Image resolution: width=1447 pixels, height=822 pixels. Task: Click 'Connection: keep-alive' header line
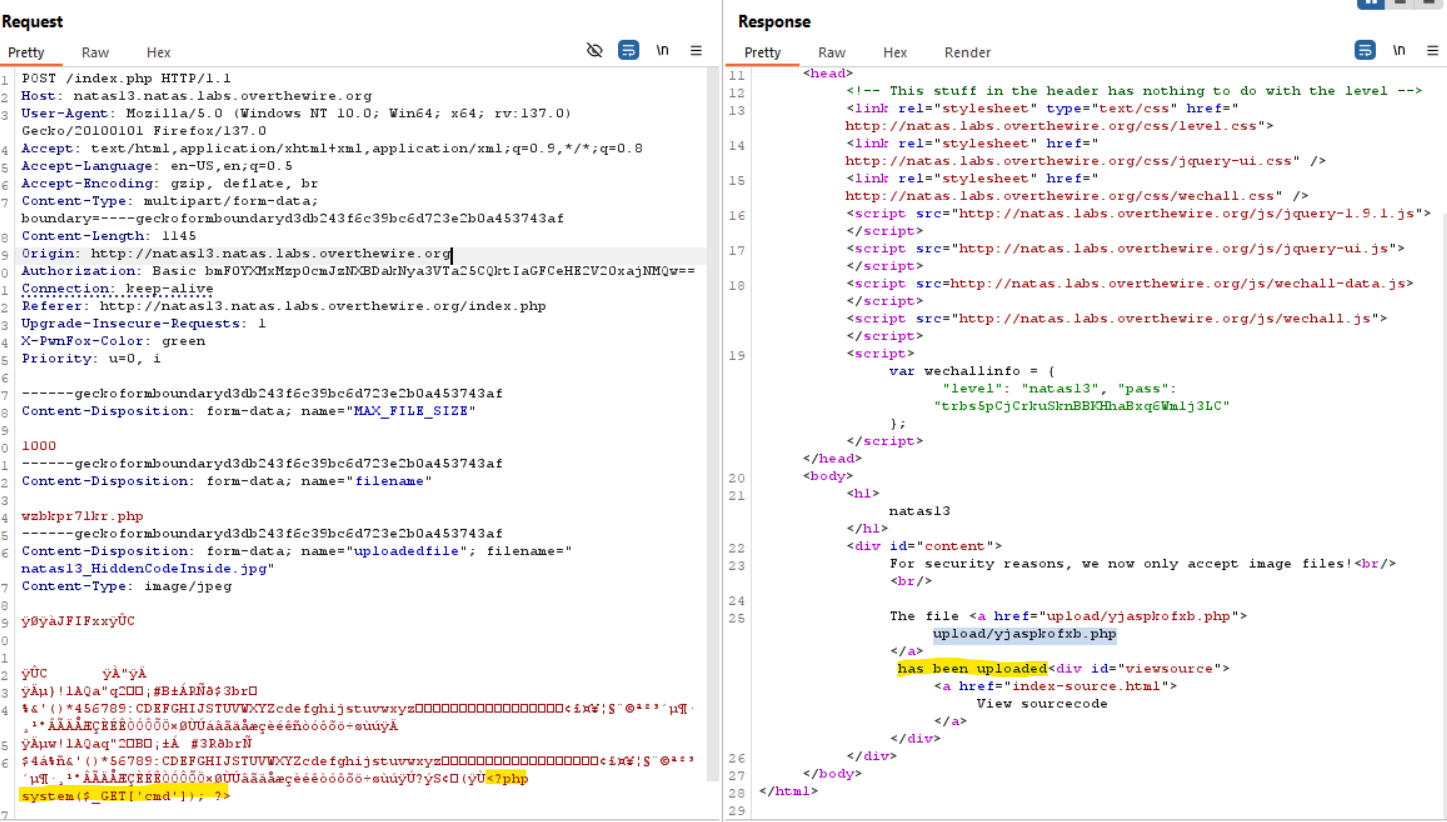[117, 289]
